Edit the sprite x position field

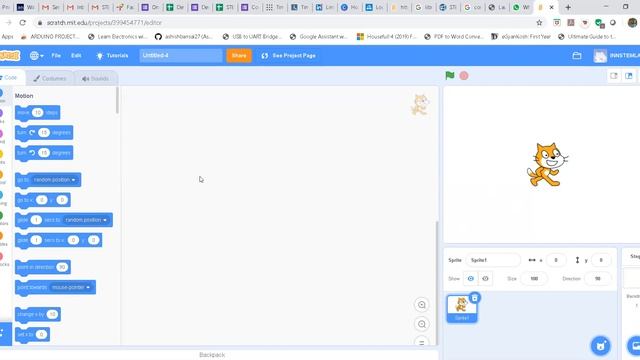556,260
